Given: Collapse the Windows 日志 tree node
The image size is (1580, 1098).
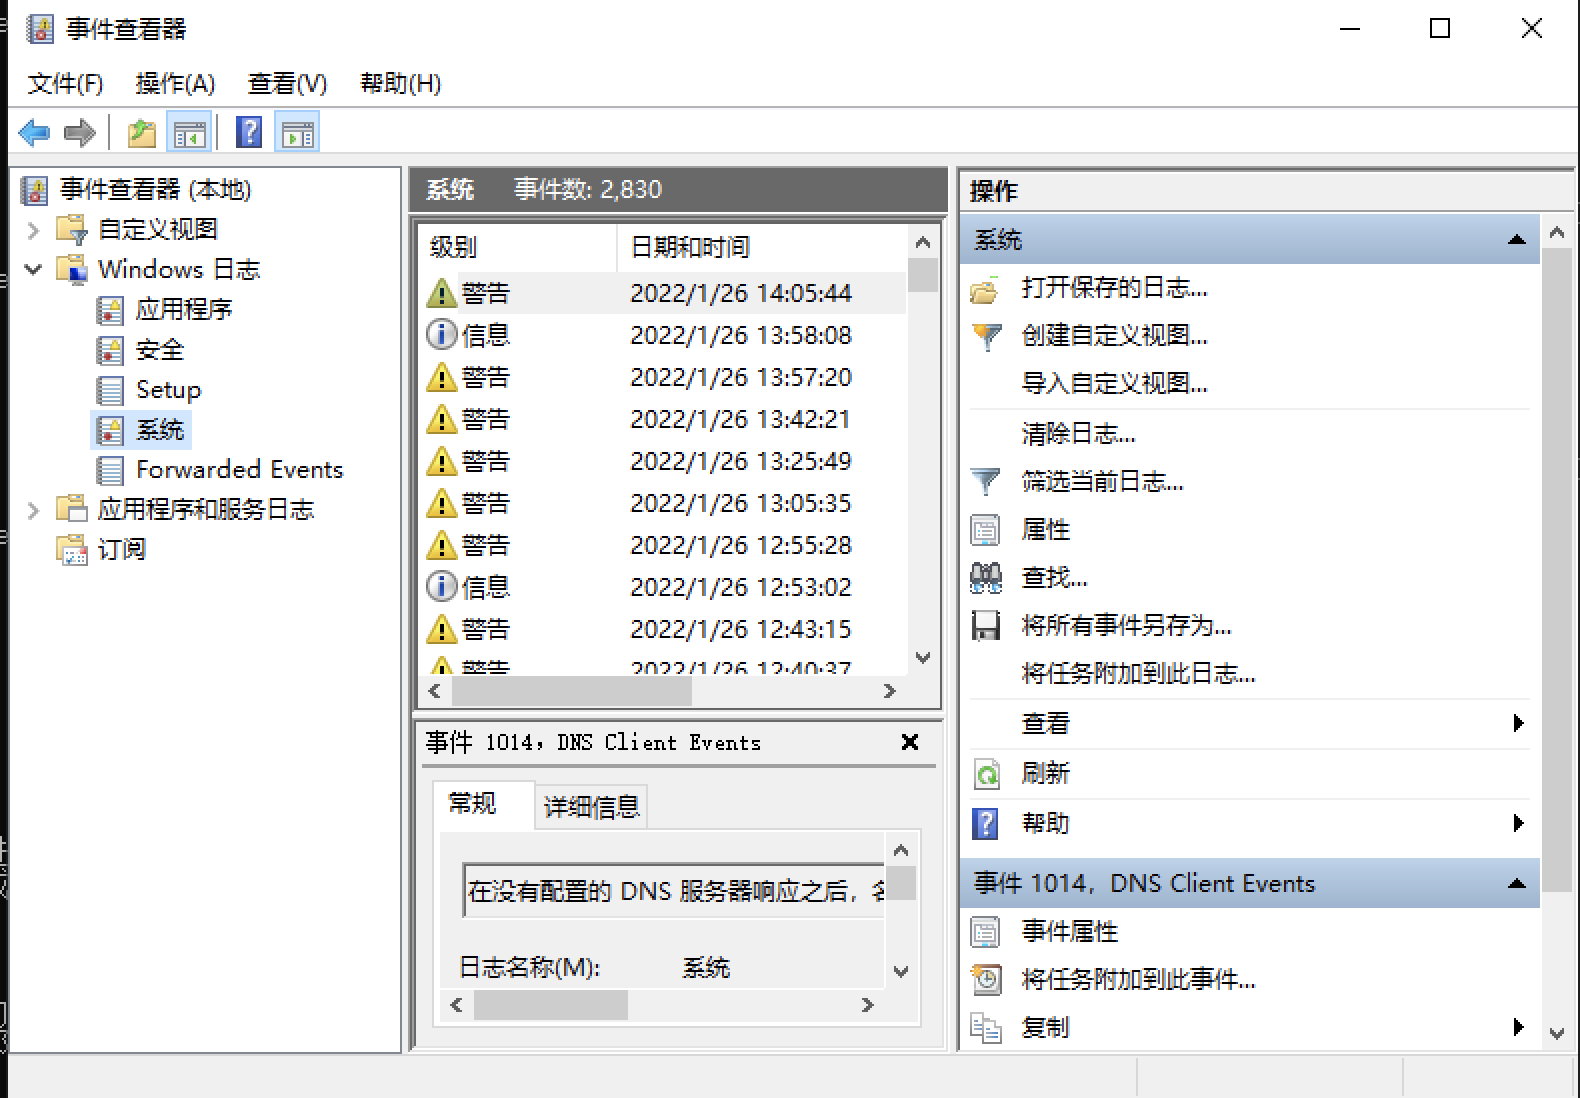Looking at the screenshot, I should click(33, 270).
